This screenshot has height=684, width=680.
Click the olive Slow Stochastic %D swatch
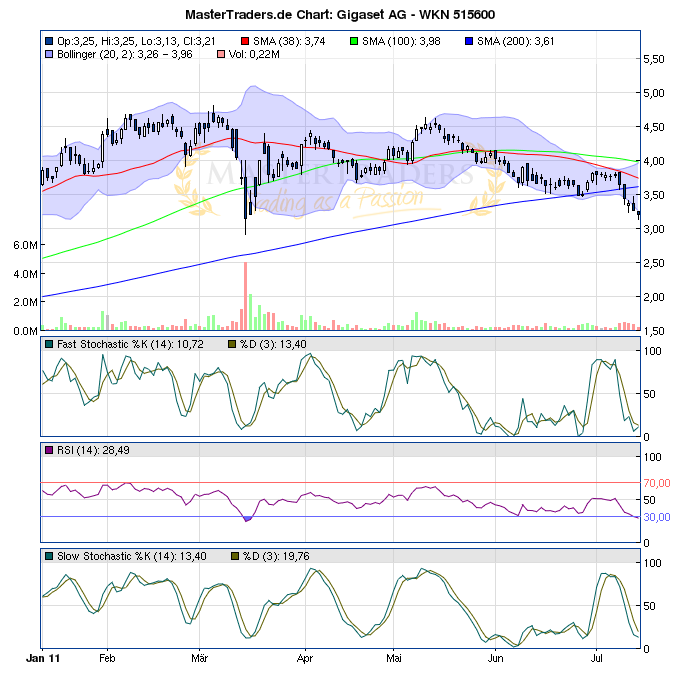(x=235, y=557)
